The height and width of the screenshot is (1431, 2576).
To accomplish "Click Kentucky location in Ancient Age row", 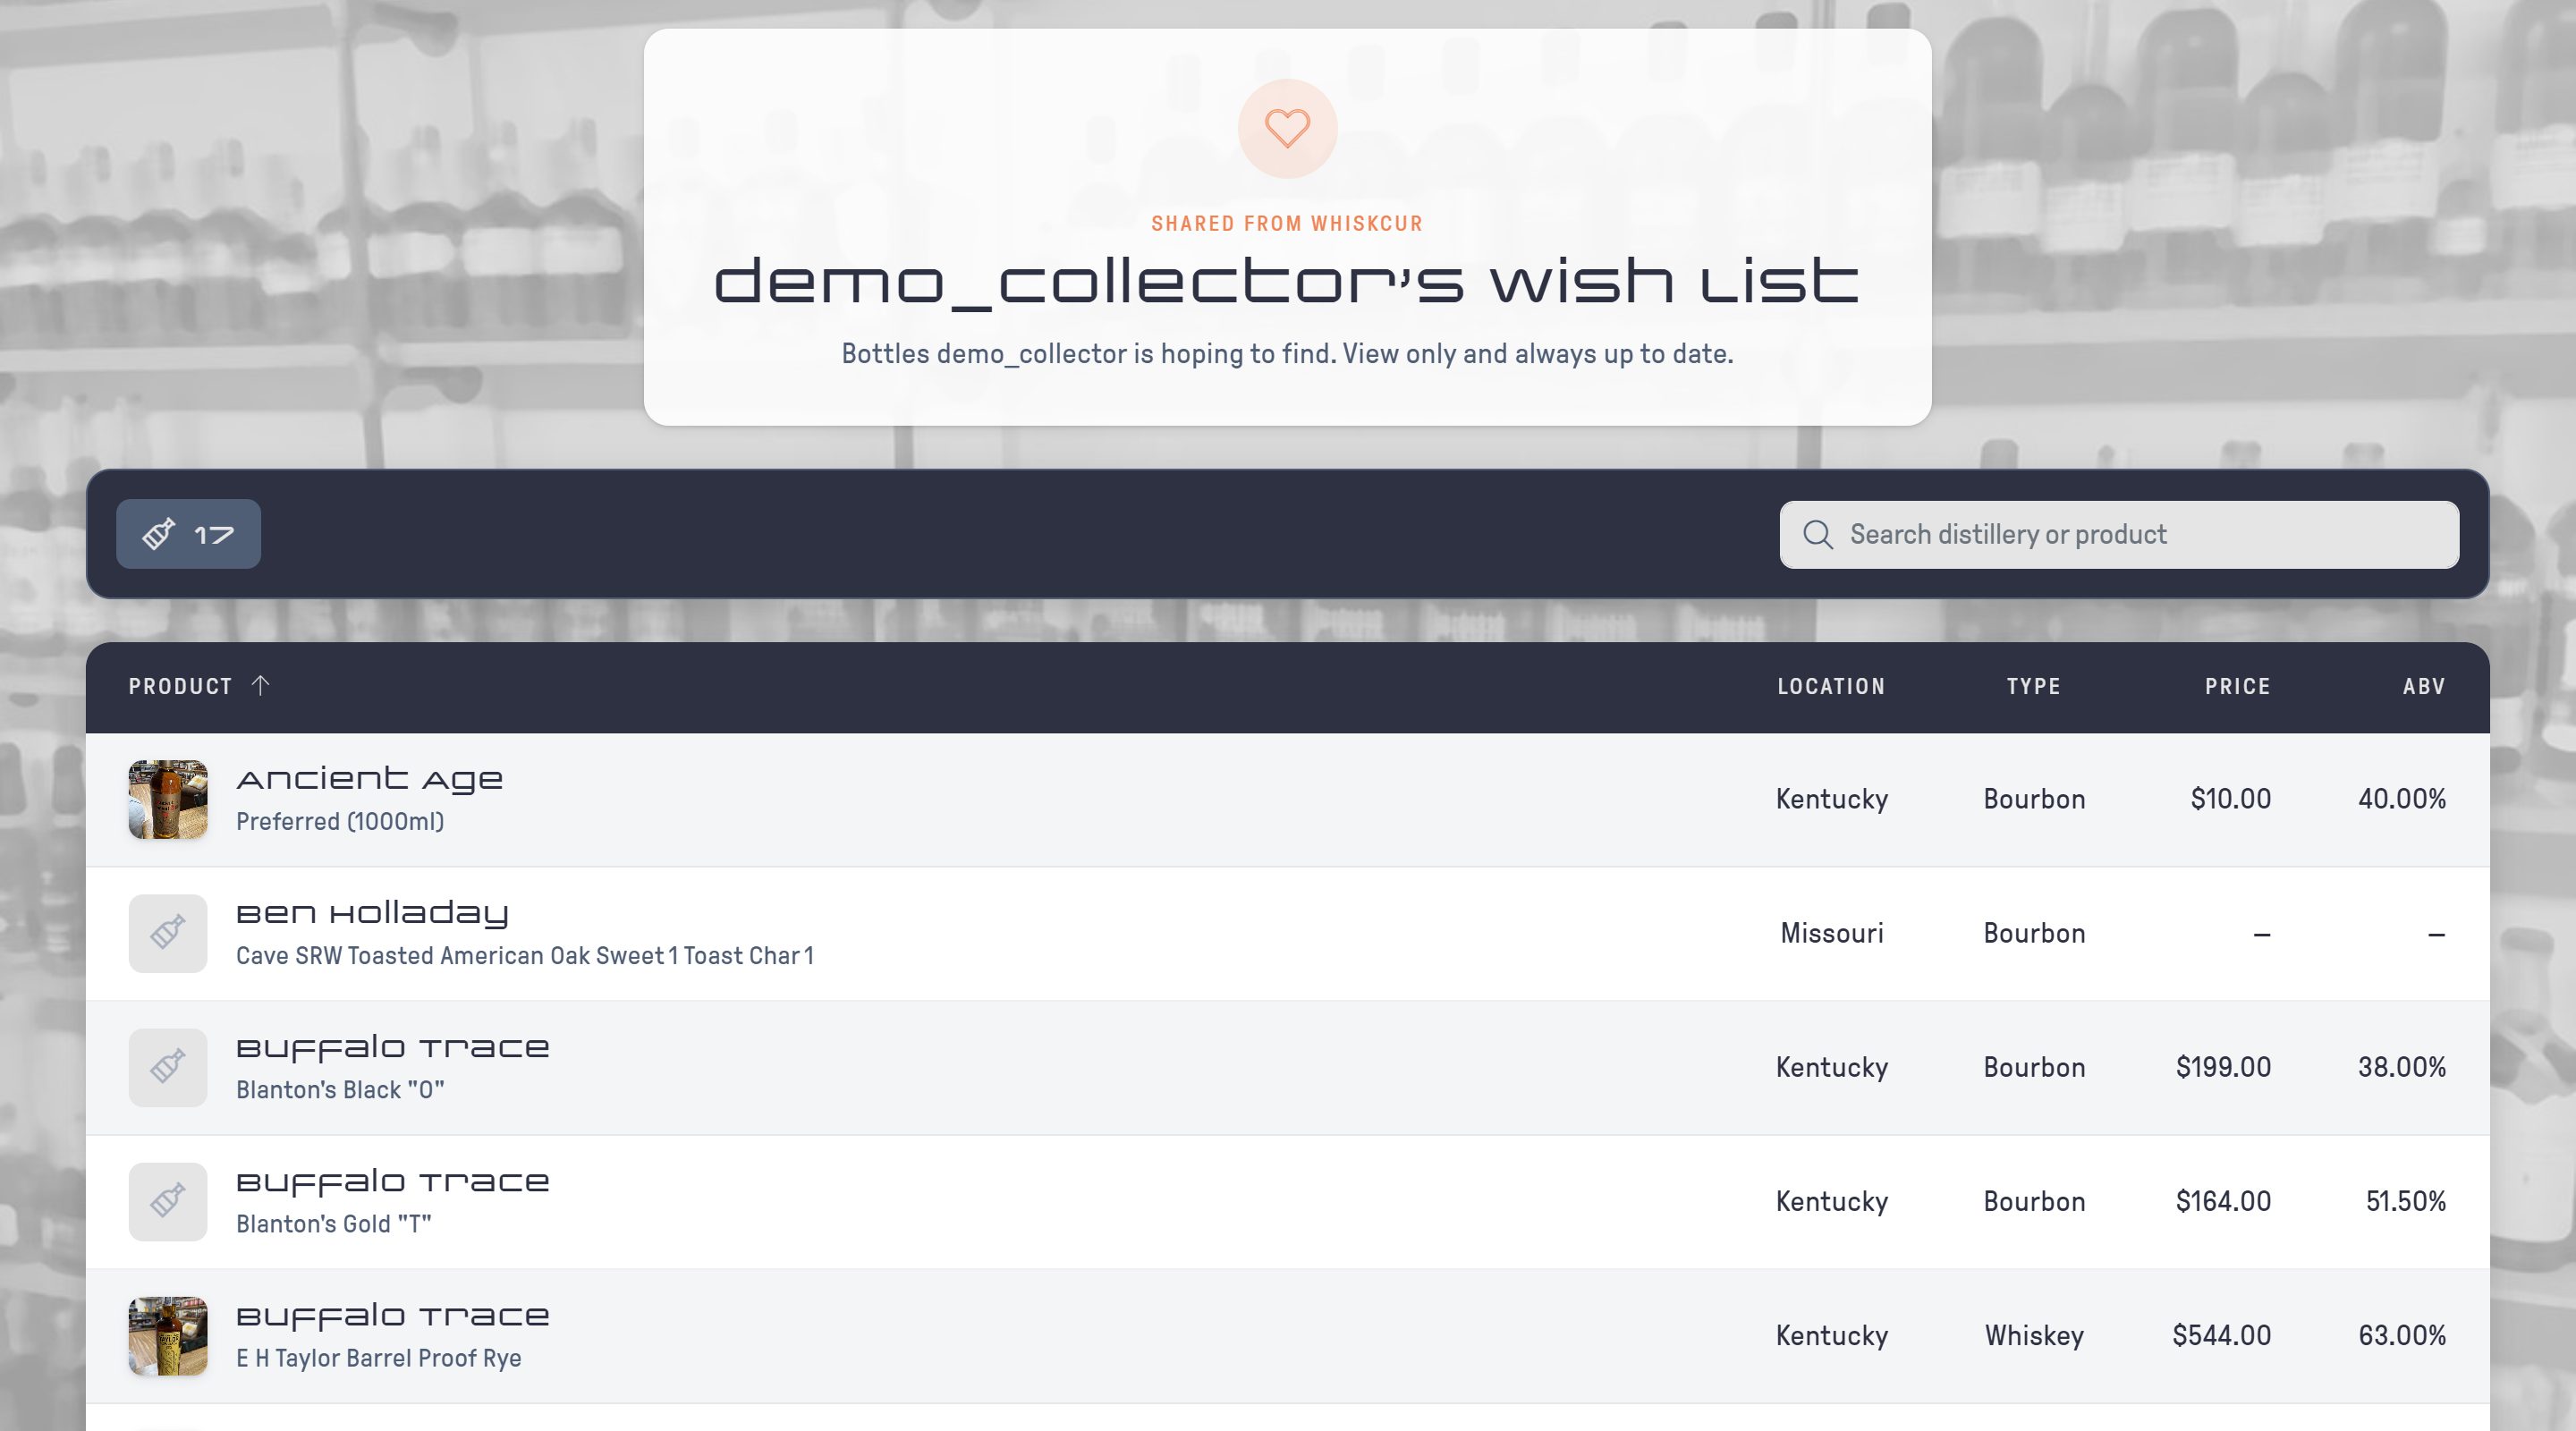I will coord(1831,799).
